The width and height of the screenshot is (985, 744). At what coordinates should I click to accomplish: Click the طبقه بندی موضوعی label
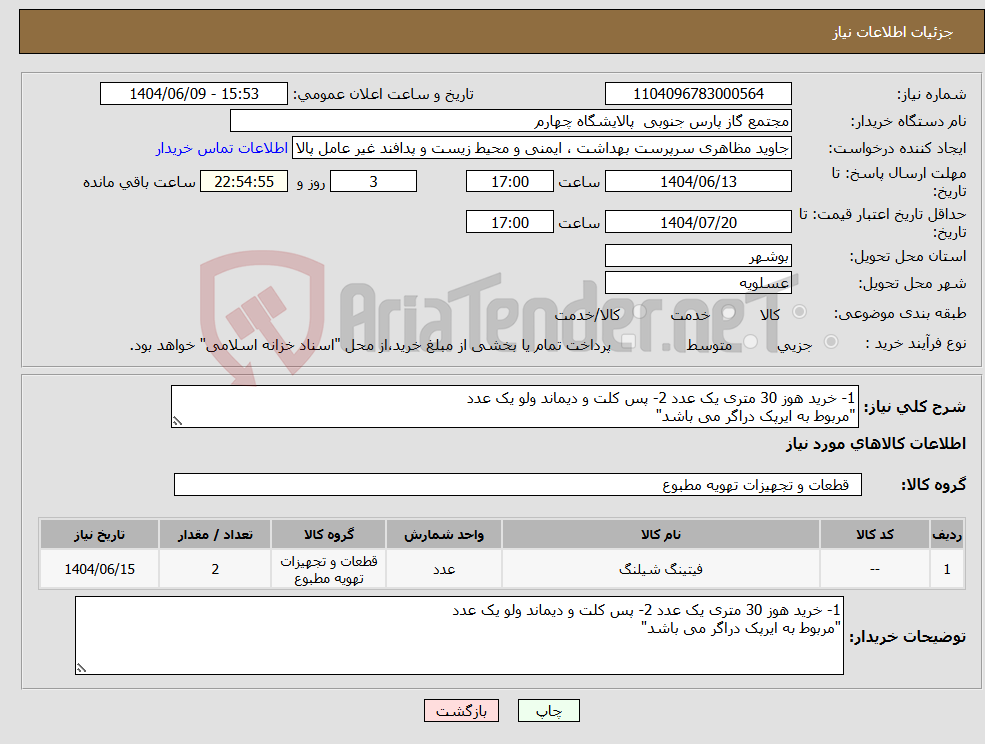(900, 313)
